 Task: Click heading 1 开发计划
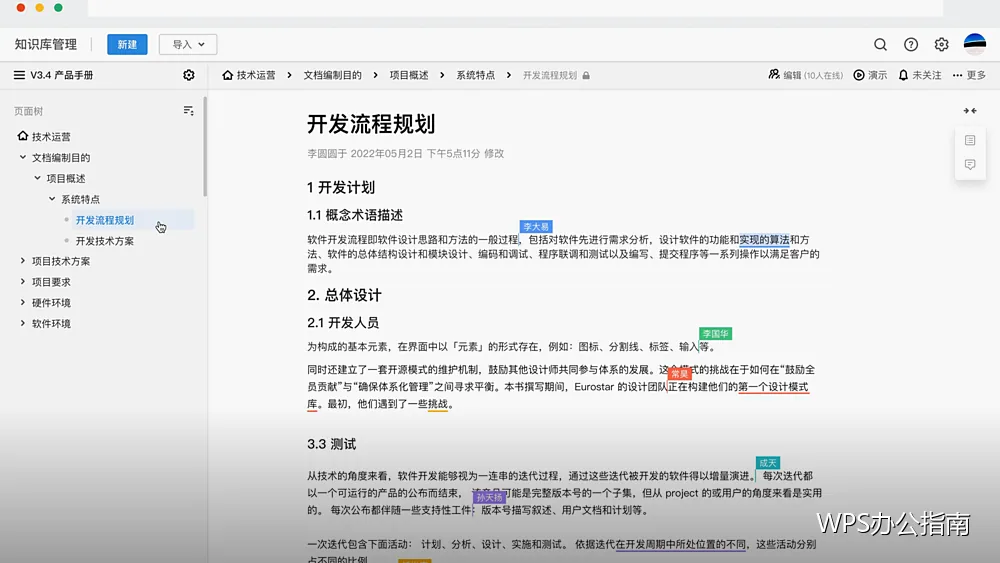[341, 187]
